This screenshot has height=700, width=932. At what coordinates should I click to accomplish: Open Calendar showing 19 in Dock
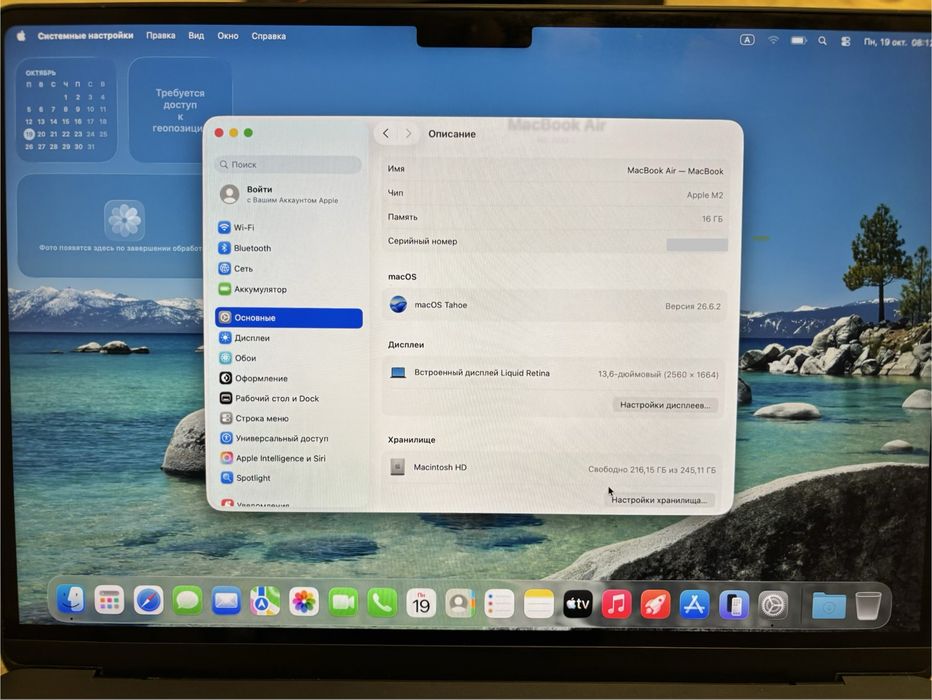tap(421, 604)
